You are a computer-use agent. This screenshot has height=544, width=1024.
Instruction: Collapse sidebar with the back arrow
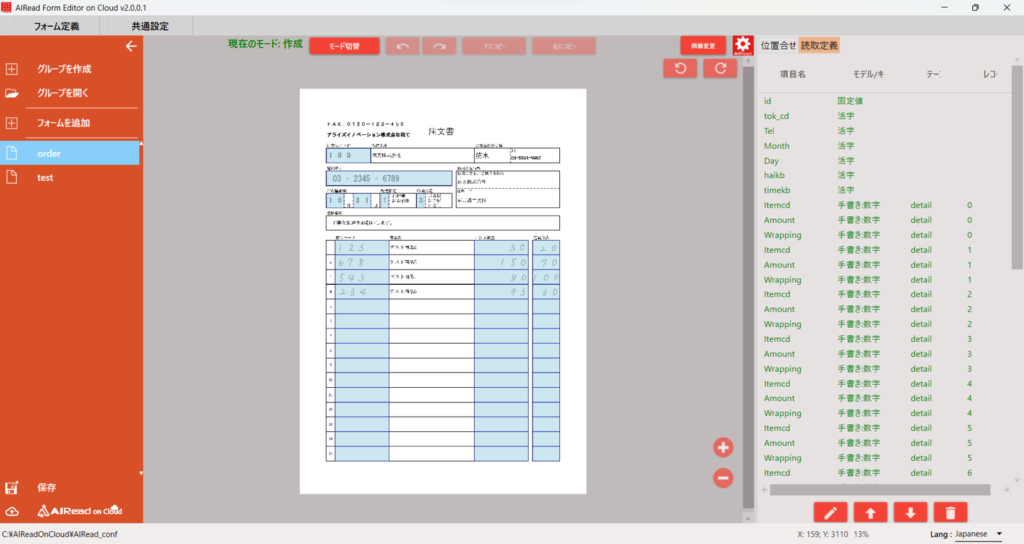(x=130, y=46)
